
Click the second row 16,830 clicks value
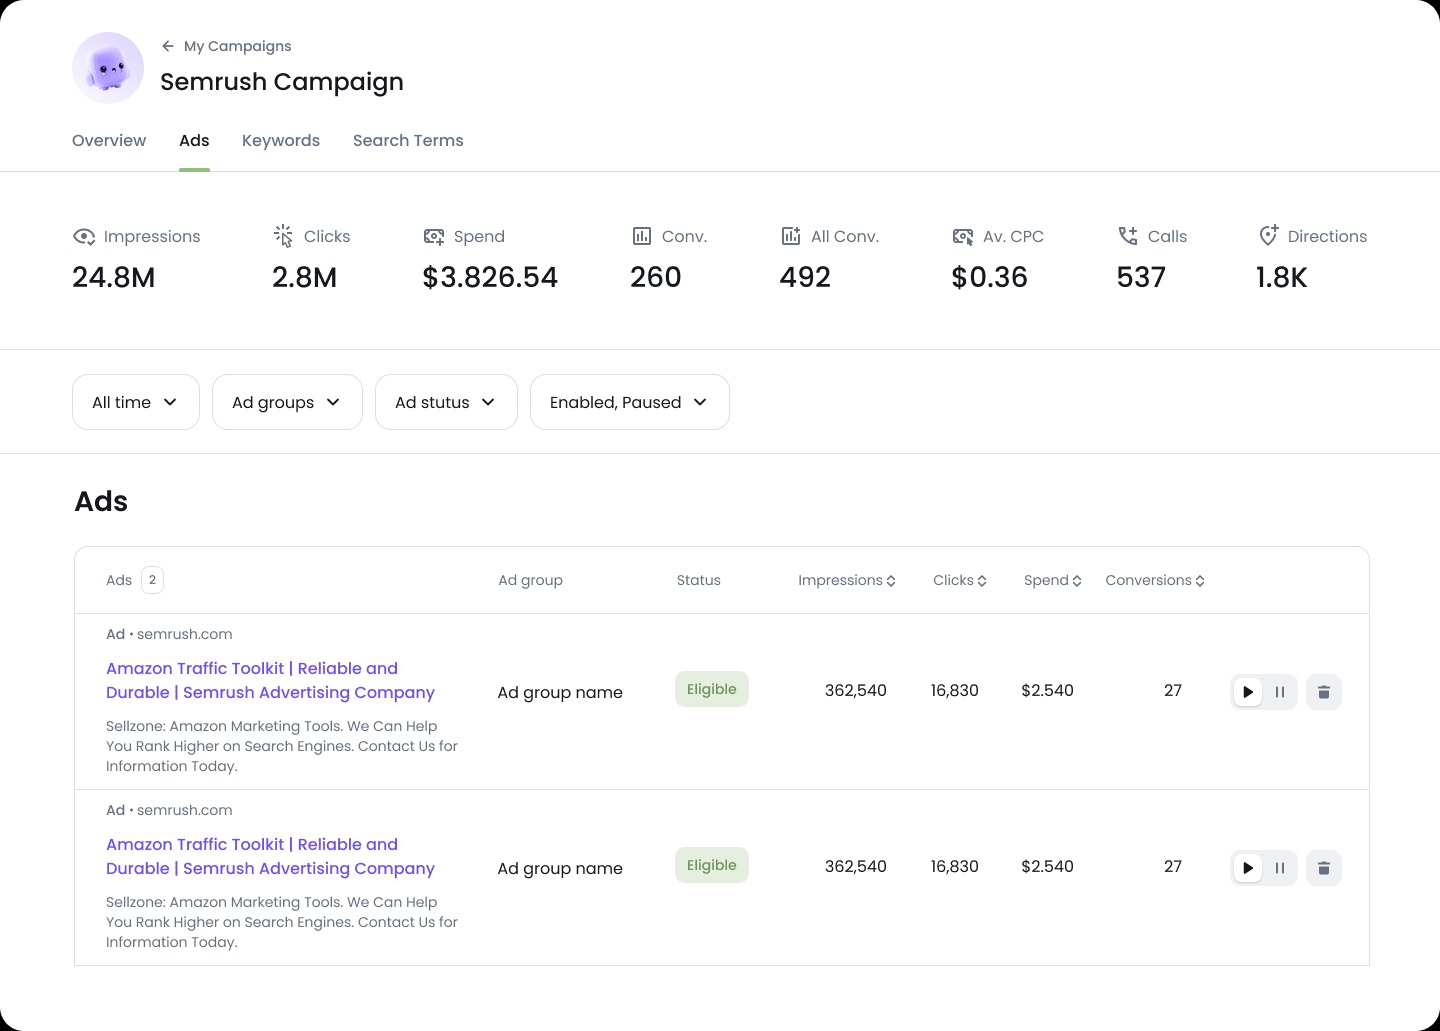tap(955, 866)
